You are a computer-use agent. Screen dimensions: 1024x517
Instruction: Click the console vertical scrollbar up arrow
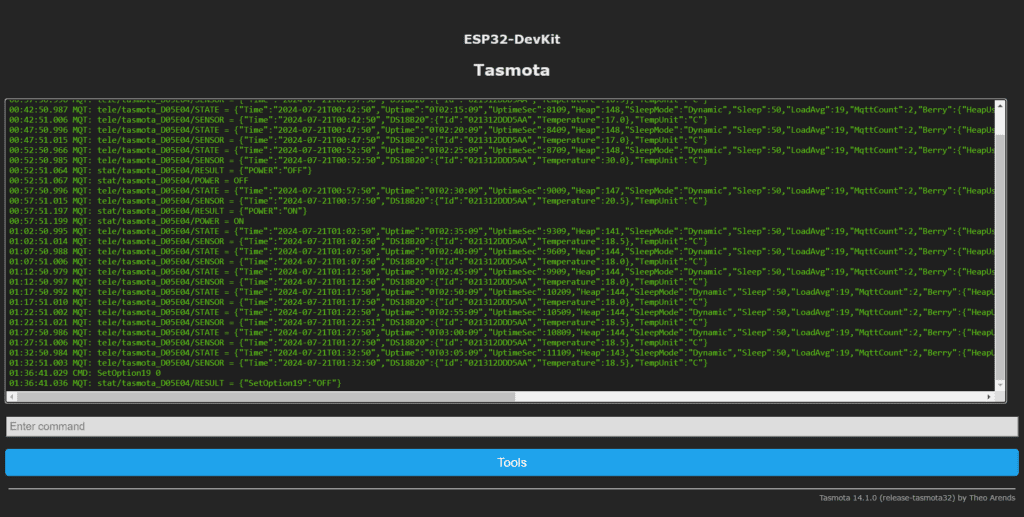pyautogui.click(x=999, y=105)
